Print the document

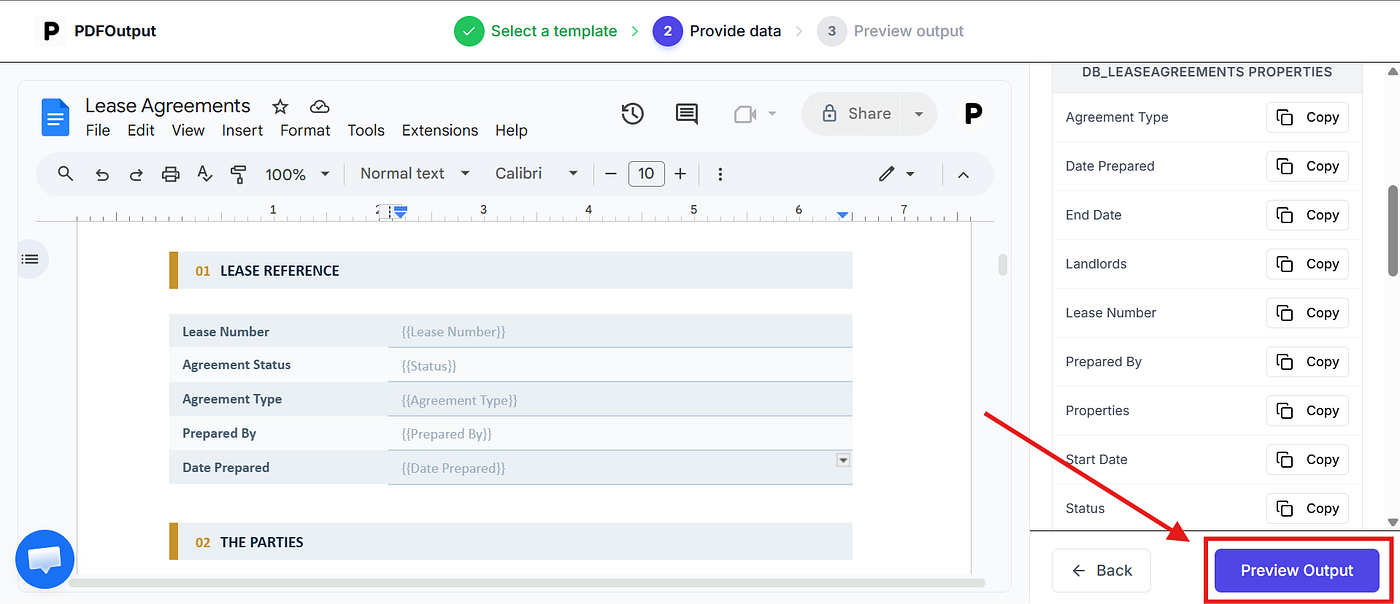[171, 174]
